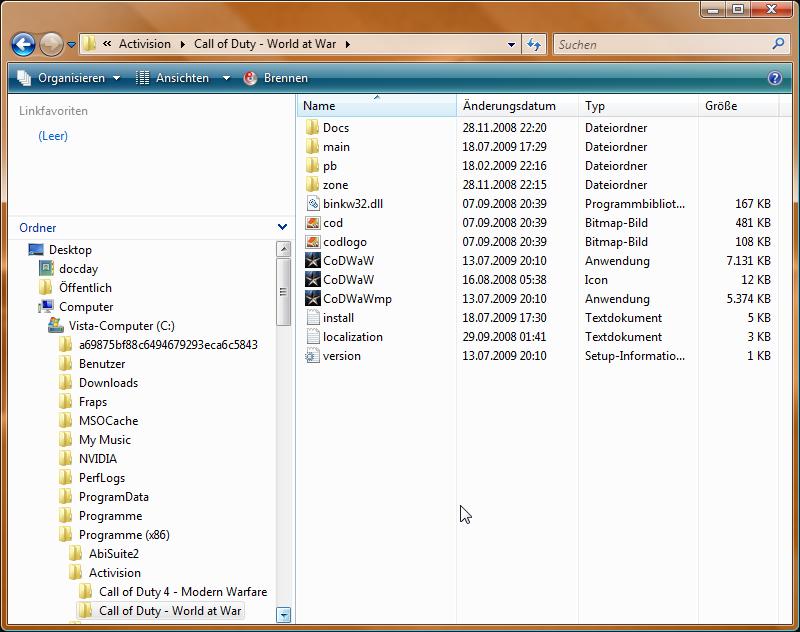
Task: Open Help with the question mark icon
Action: tap(774, 78)
